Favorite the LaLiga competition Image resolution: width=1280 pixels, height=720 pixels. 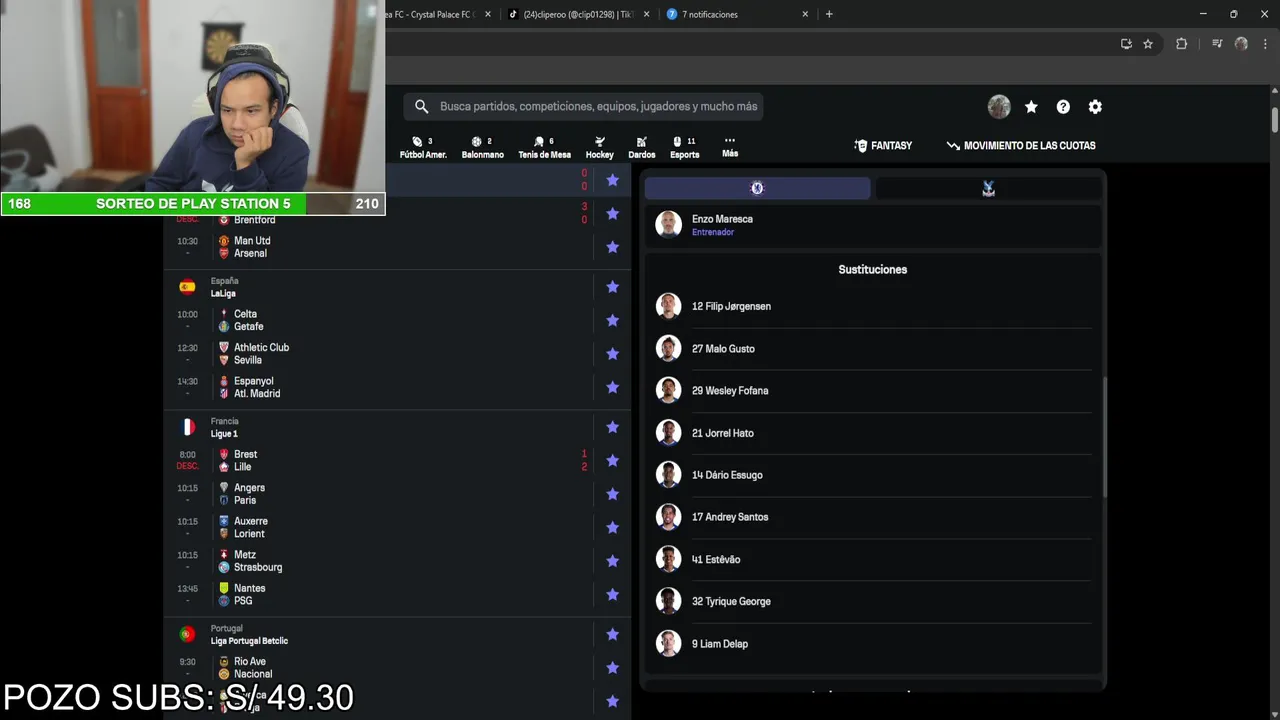[613, 287]
